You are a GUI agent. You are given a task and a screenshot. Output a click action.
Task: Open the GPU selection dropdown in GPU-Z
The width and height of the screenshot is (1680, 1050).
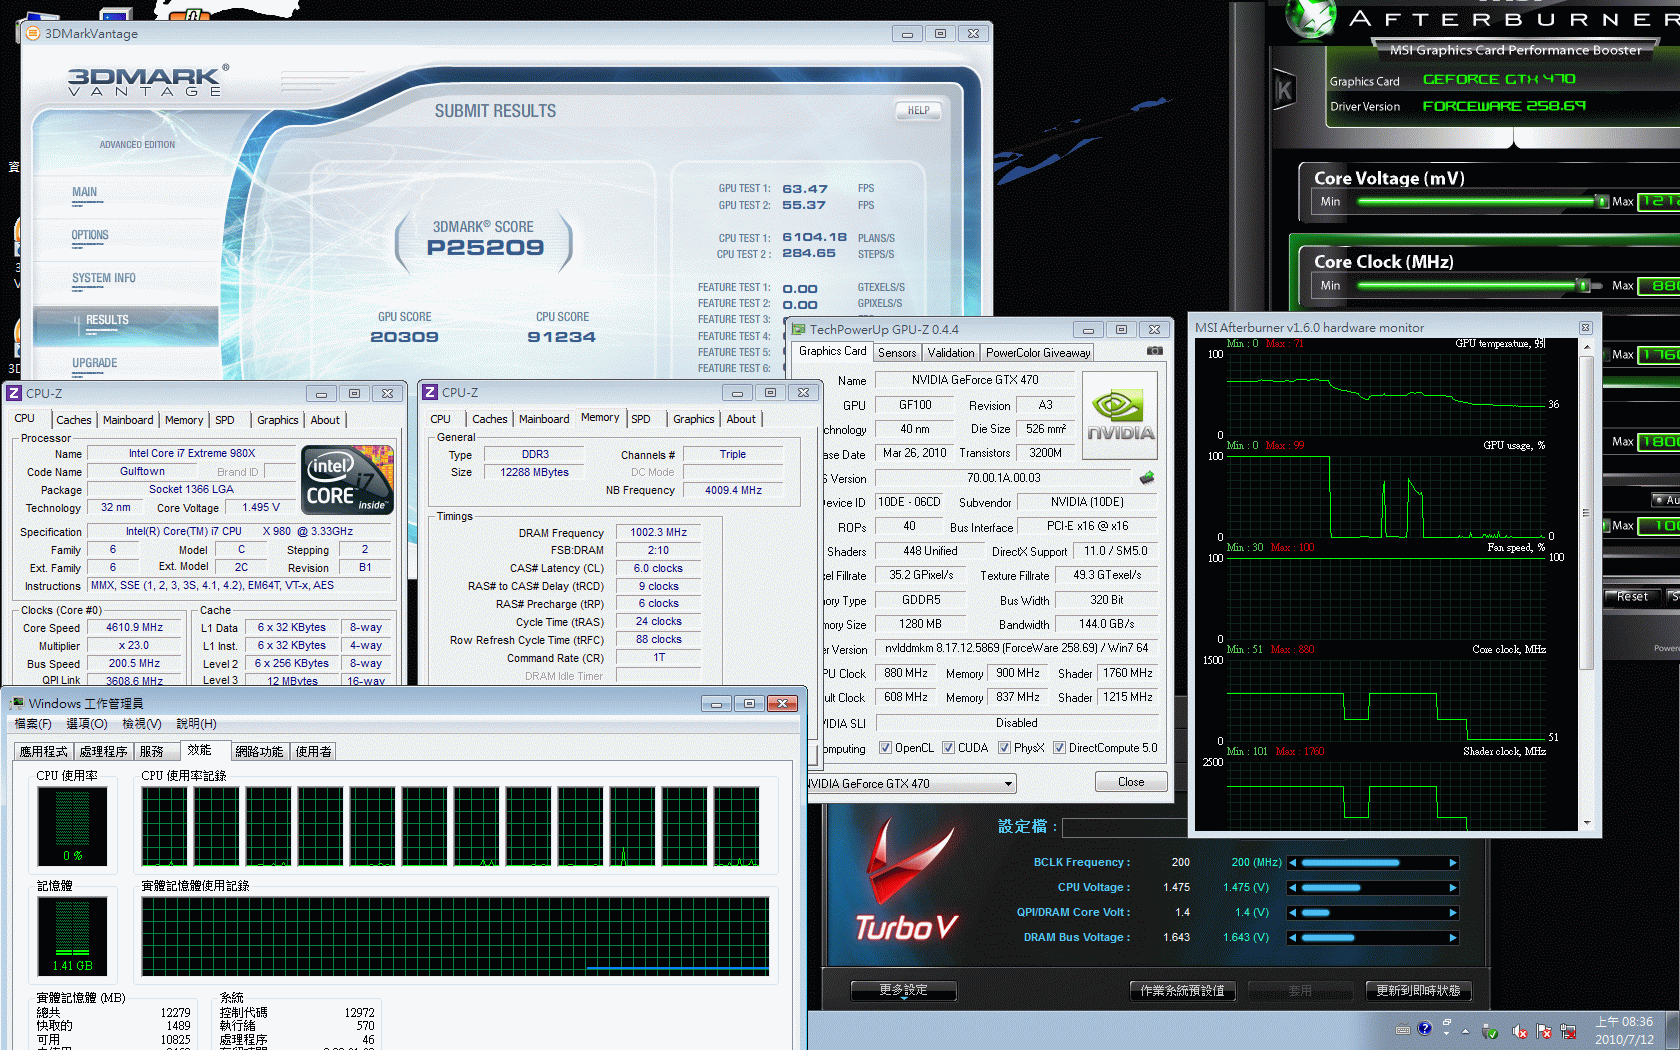(x=1008, y=784)
